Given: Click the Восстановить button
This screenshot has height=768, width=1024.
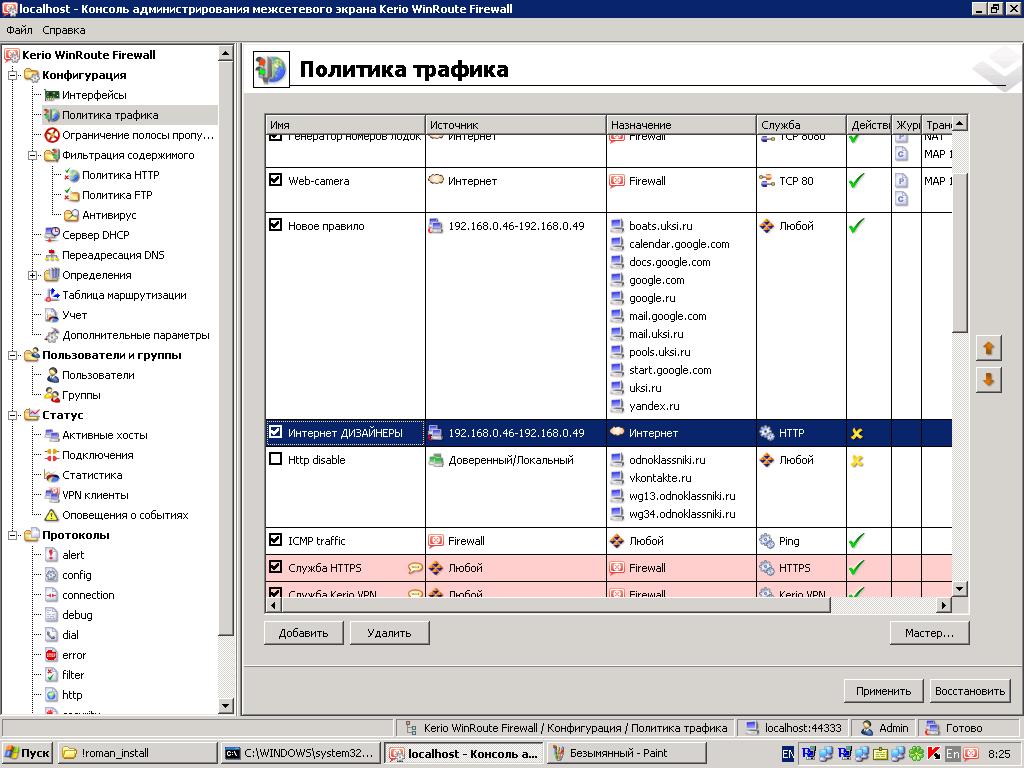Looking at the screenshot, I should point(970,691).
